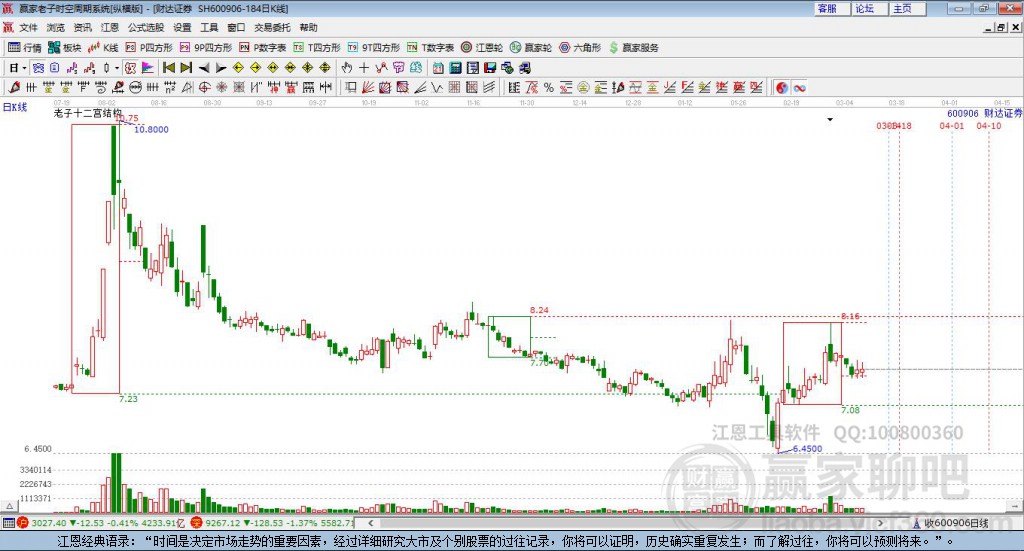Image resolution: width=1024 pixels, height=551 pixels.
Task: Click the Shanghai index 3027.40 status entry
Action: [x=103, y=523]
